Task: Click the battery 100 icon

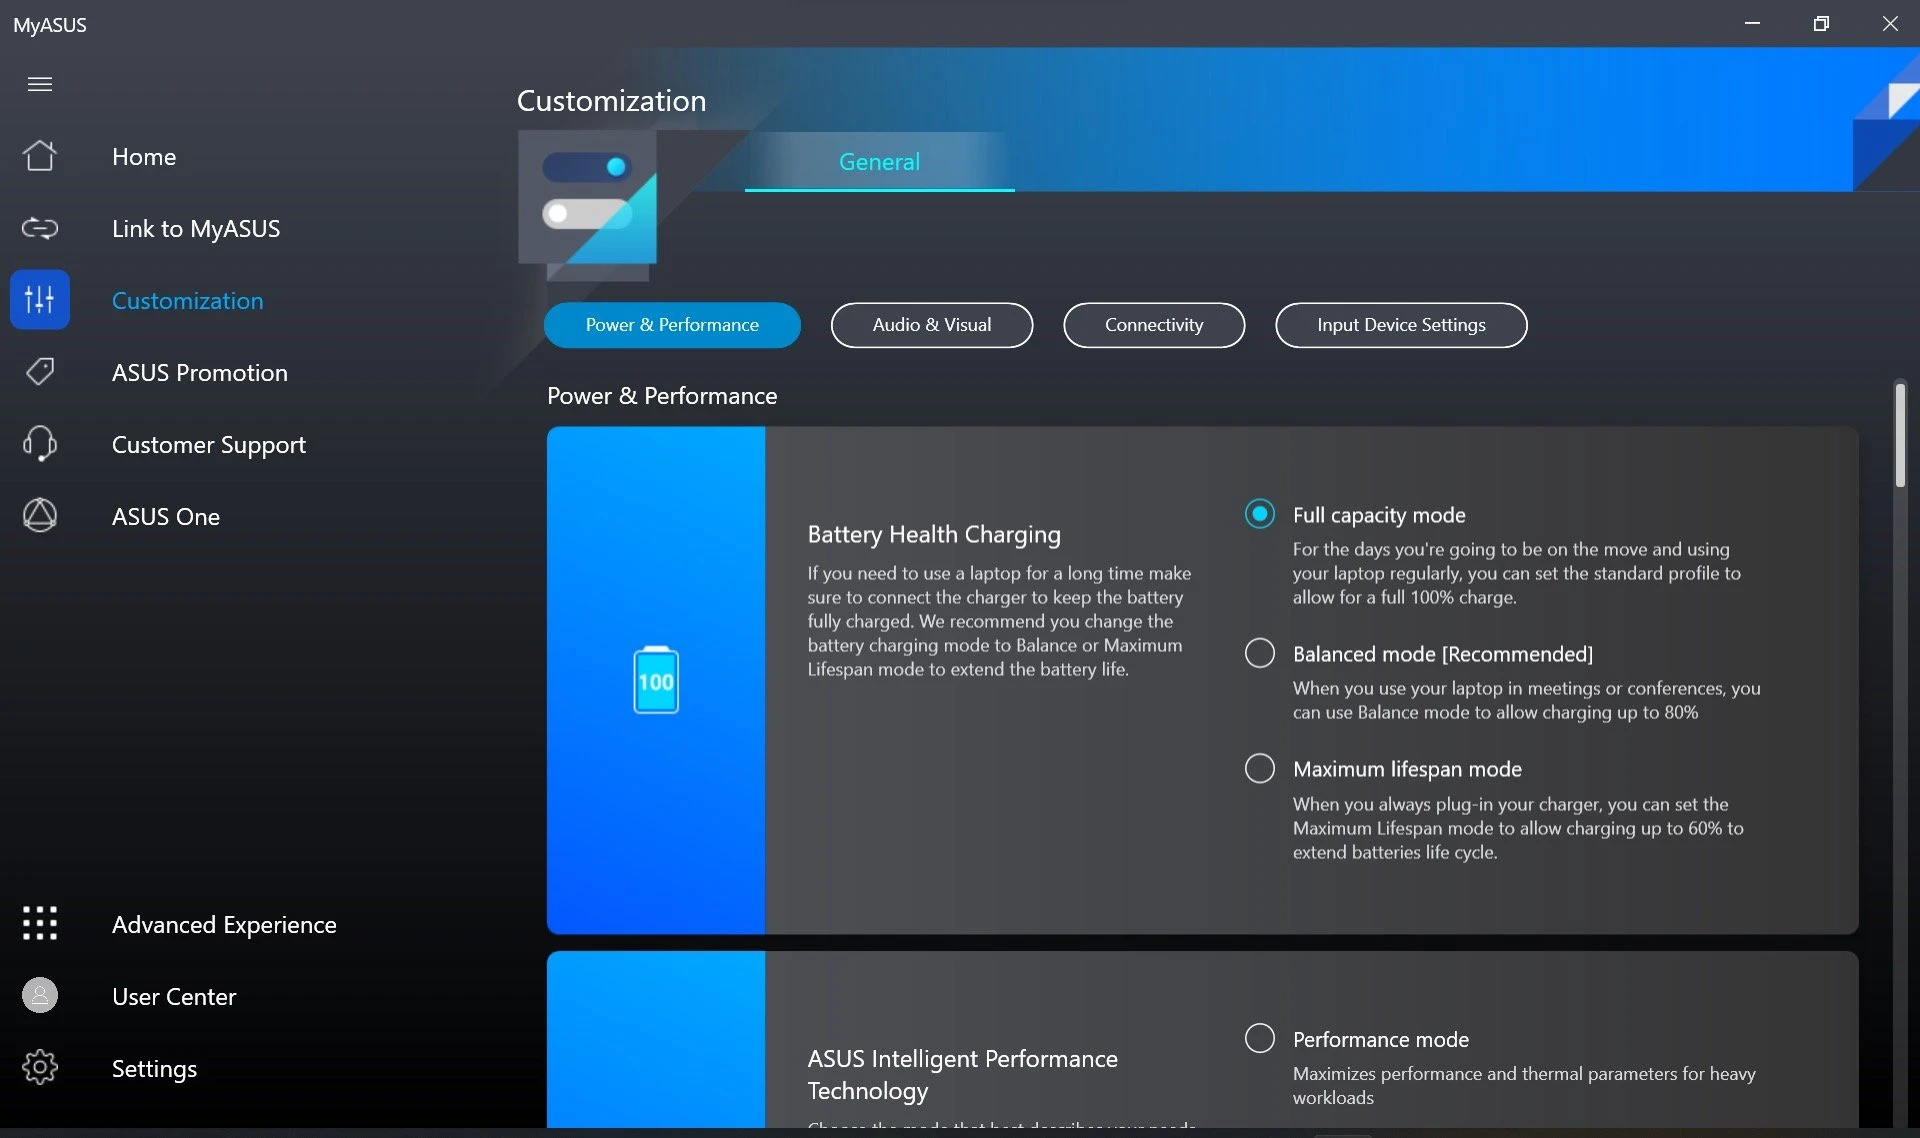Action: click(x=656, y=680)
